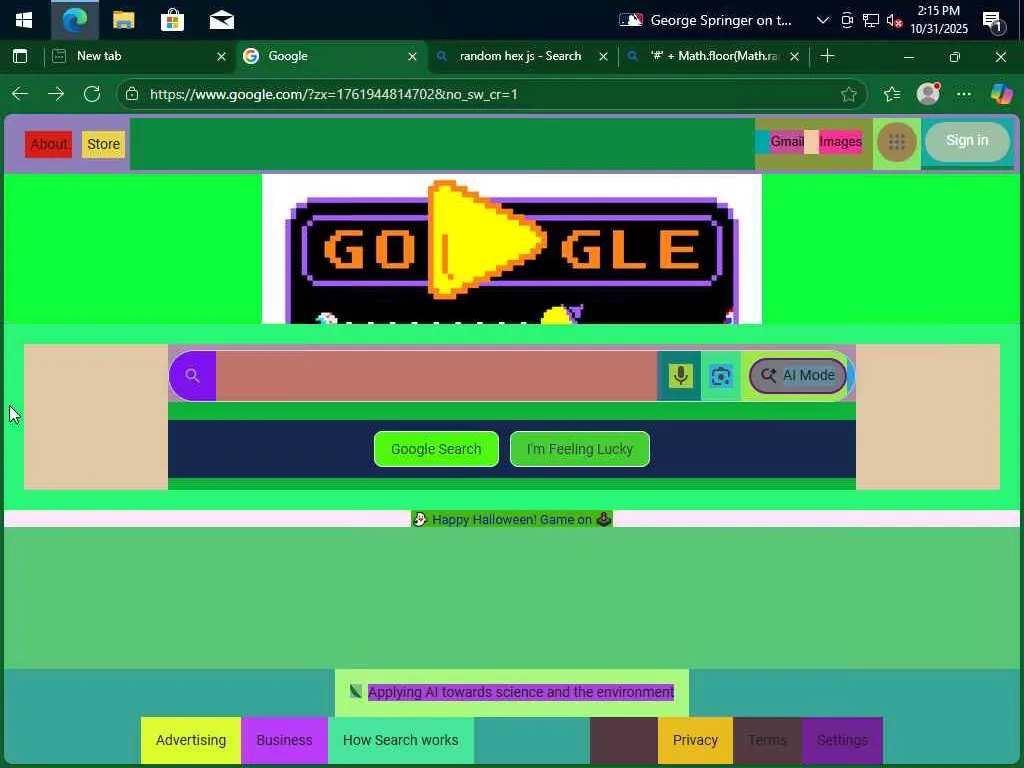Screen dimensions: 1024x768
Task: Open Edge Settings and more ellipsis menu
Action: [964, 94]
